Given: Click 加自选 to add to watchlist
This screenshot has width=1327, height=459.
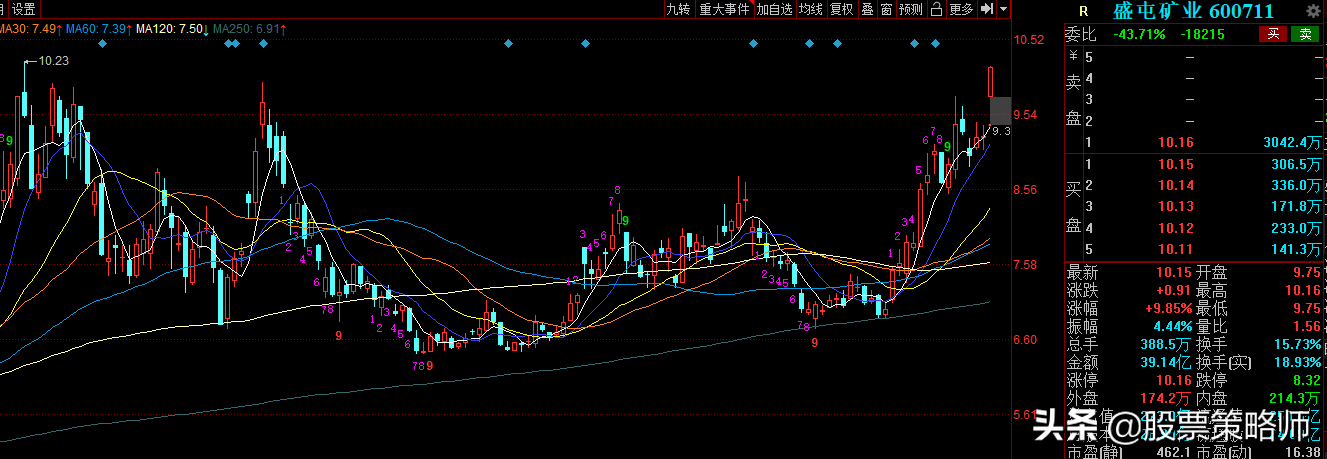Looking at the screenshot, I should coord(774,9).
